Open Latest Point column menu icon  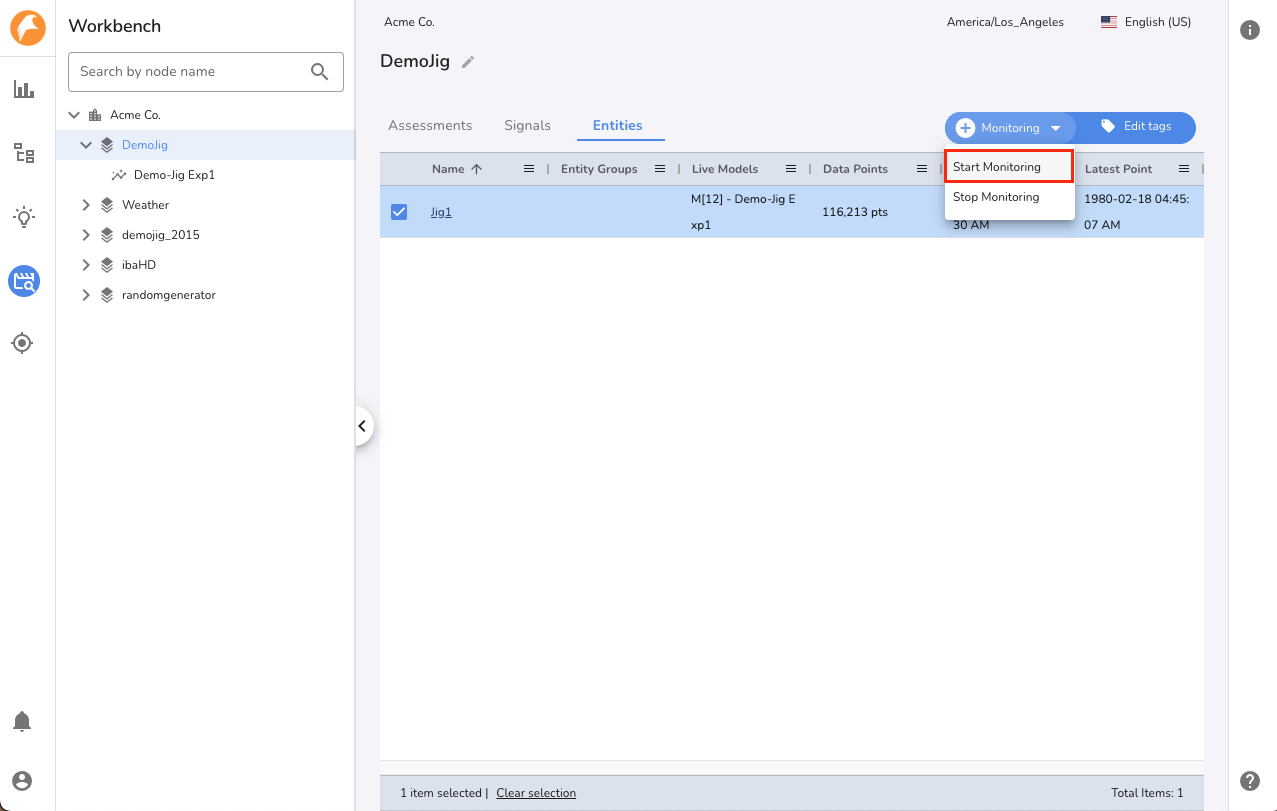click(x=1184, y=169)
